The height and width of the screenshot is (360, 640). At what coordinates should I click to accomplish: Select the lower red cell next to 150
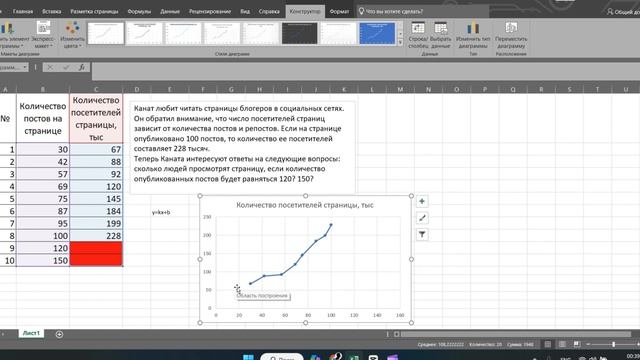coord(96,260)
